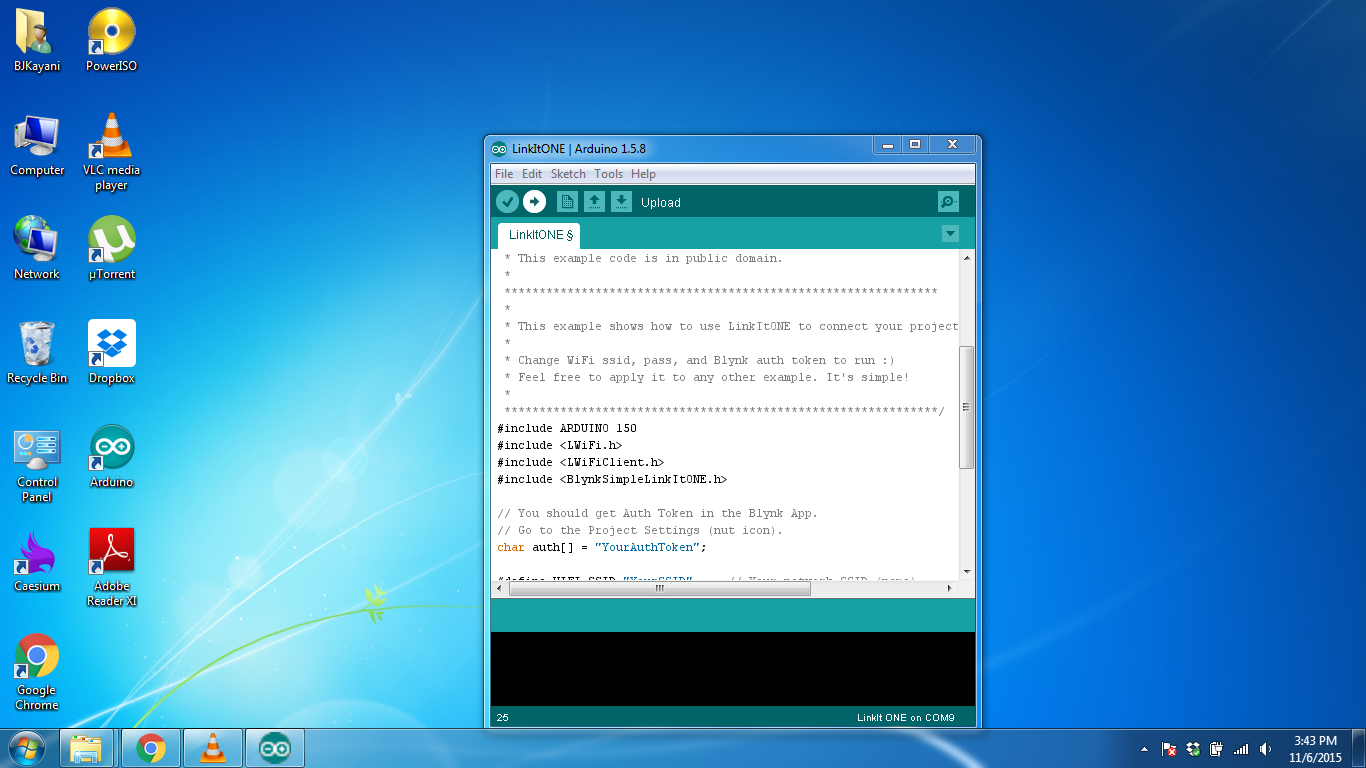Click the editor horizontal scrollbar thumb

[660, 588]
